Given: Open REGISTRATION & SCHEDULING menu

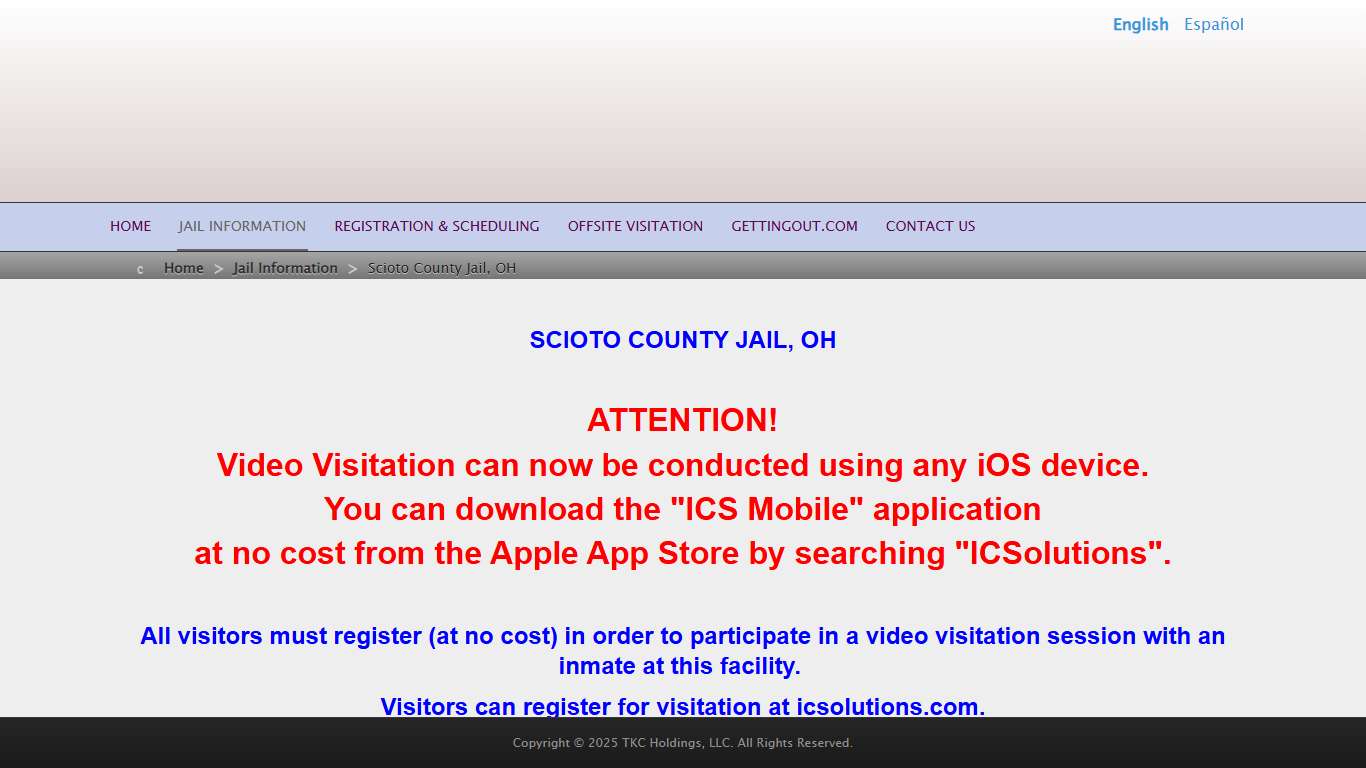Looking at the screenshot, I should [437, 226].
